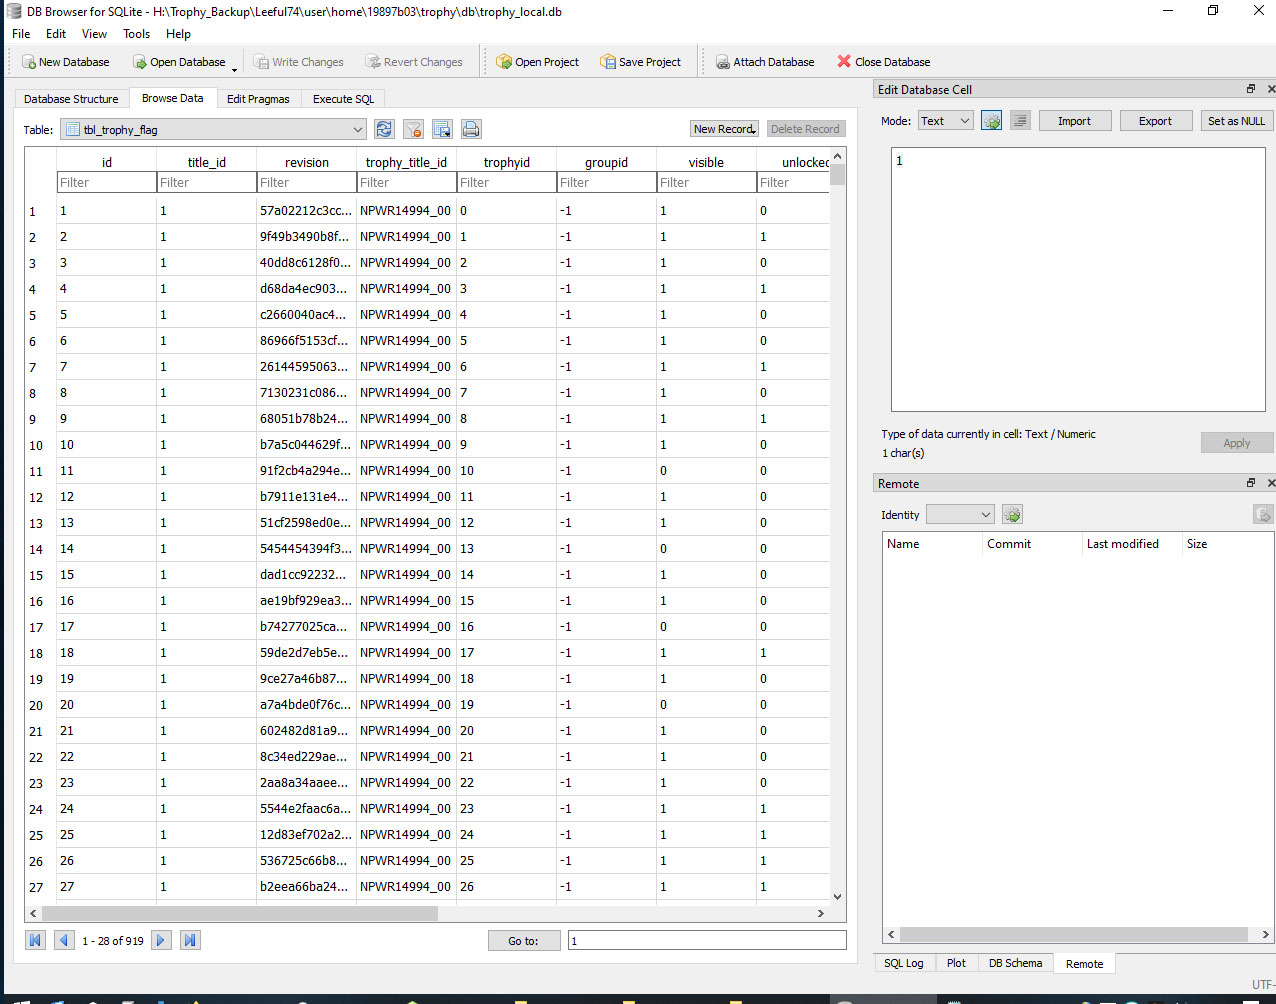The height and width of the screenshot is (1004, 1276).
Task: Print the table data icon
Action: (x=471, y=129)
